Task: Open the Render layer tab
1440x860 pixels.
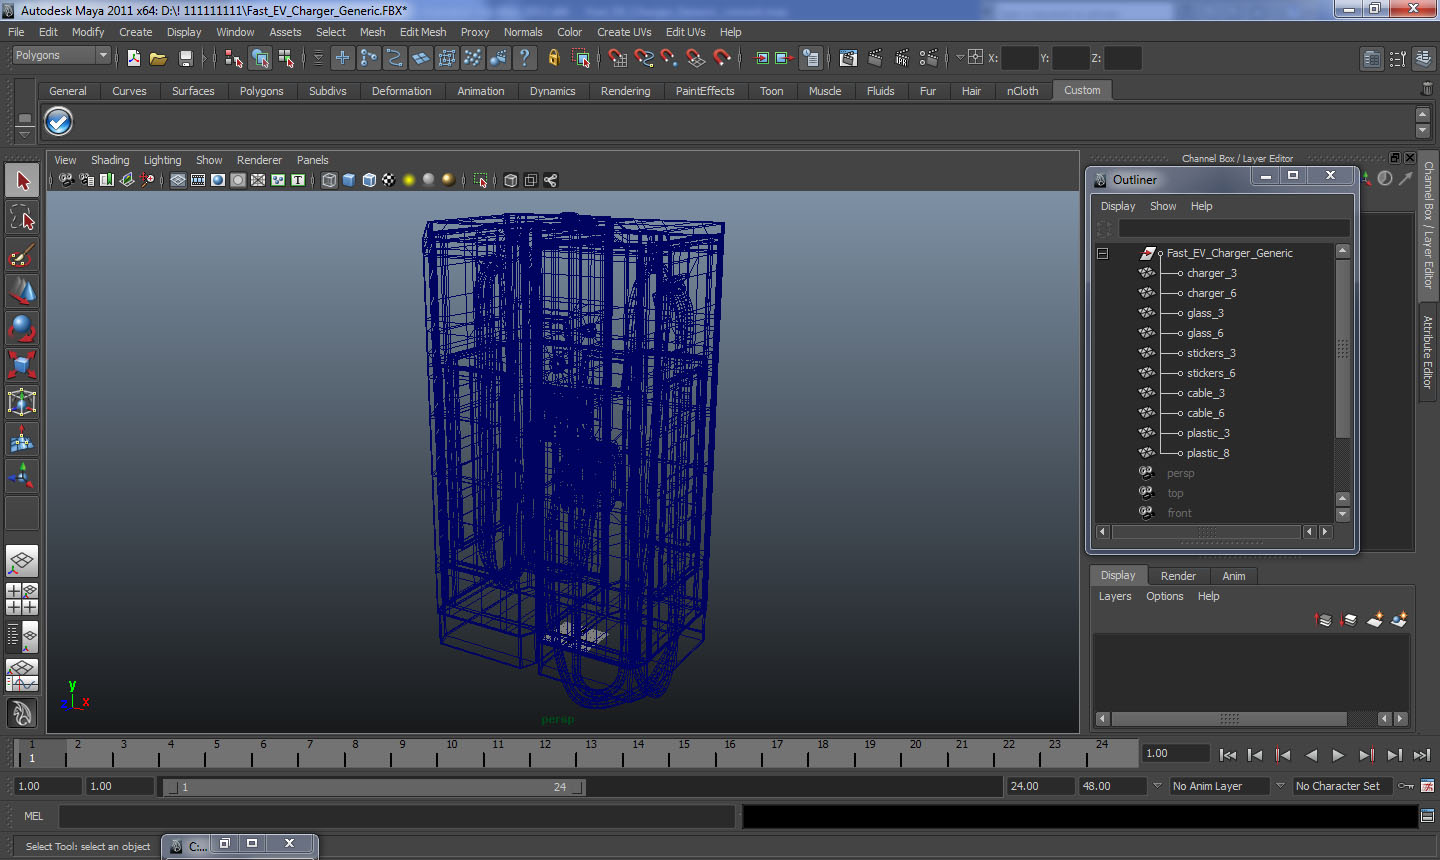Action: pos(1178,576)
